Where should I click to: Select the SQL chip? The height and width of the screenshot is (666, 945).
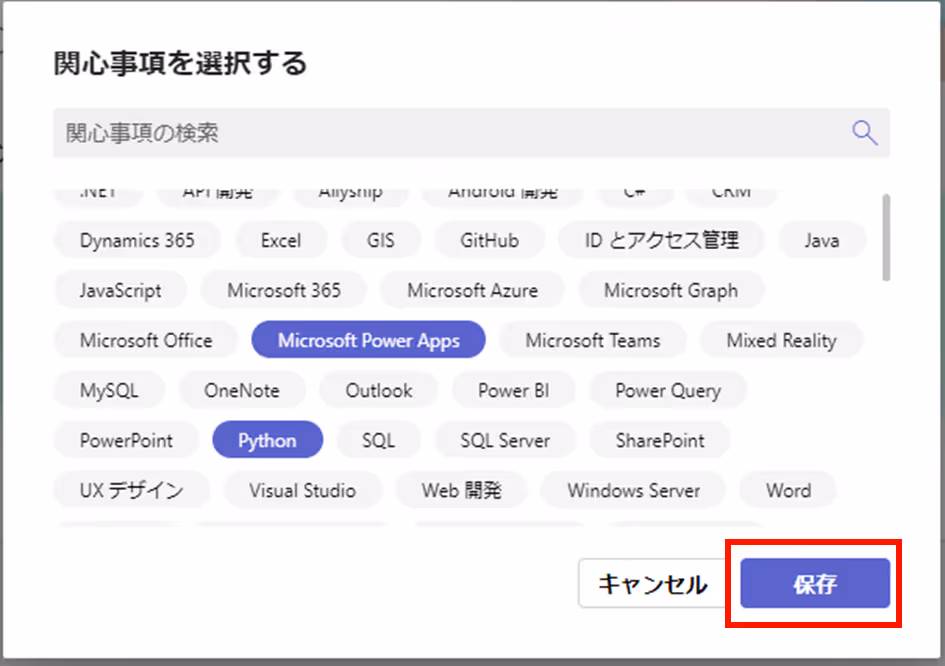coord(378,440)
